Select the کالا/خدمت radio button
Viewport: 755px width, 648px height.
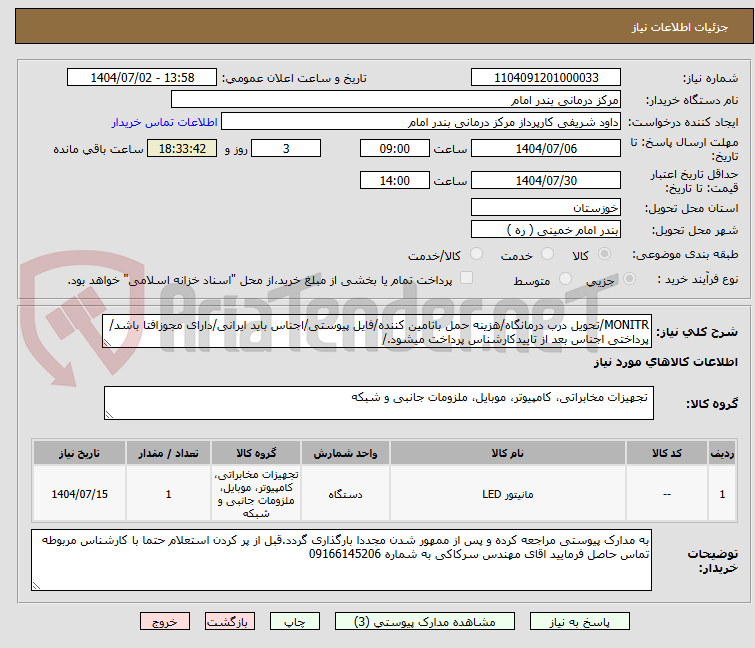(x=476, y=254)
